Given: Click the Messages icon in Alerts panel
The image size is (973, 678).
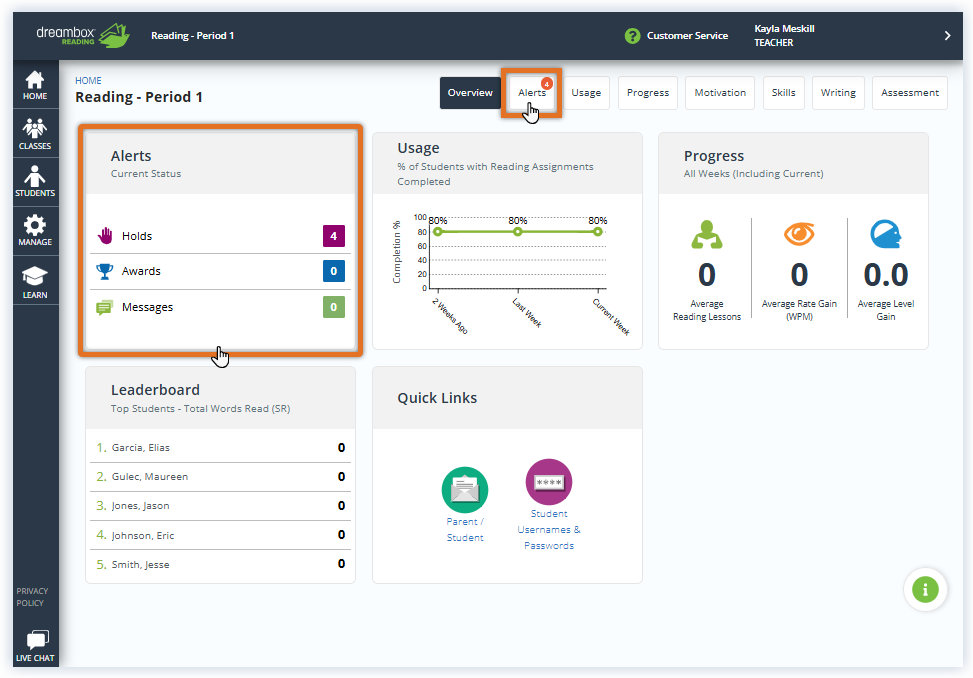Looking at the screenshot, I should [108, 306].
